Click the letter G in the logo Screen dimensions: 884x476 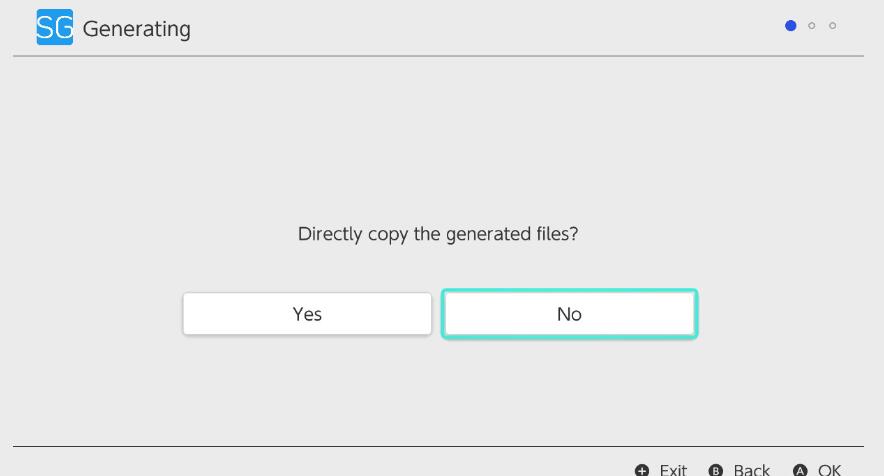coord(63,28)
